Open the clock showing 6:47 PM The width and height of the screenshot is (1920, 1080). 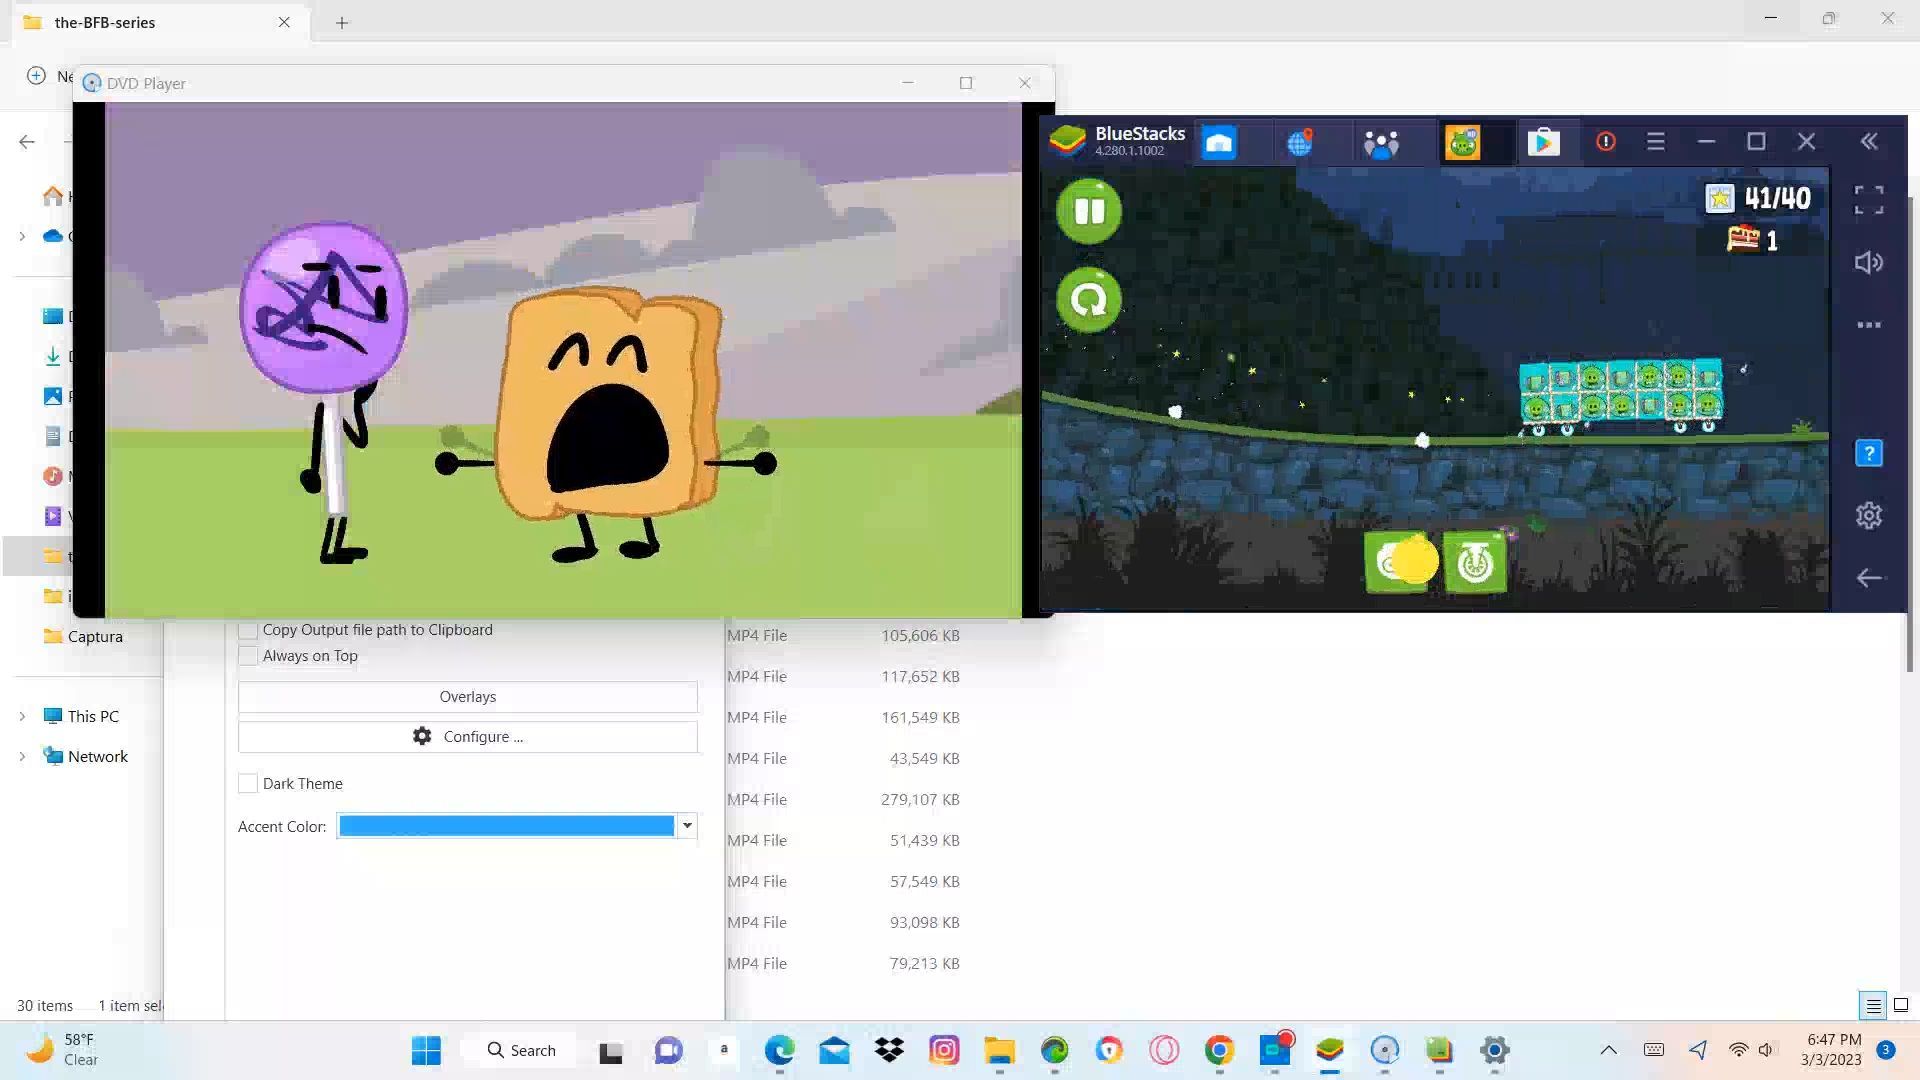tap(1832, 1050)
